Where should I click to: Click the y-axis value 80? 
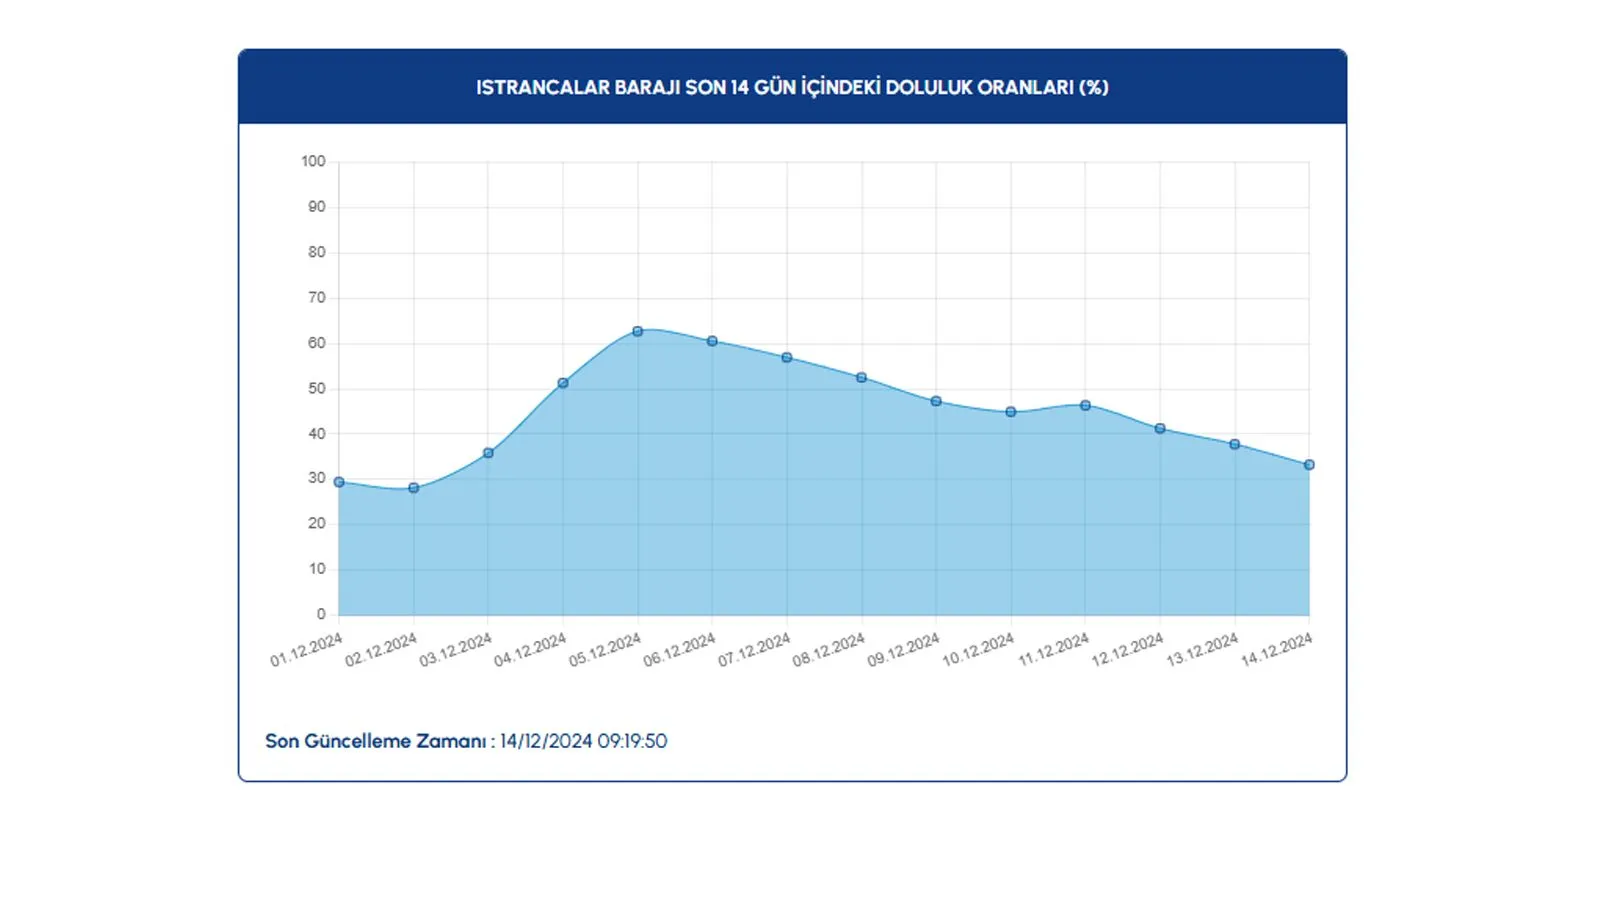click(317, 252)
